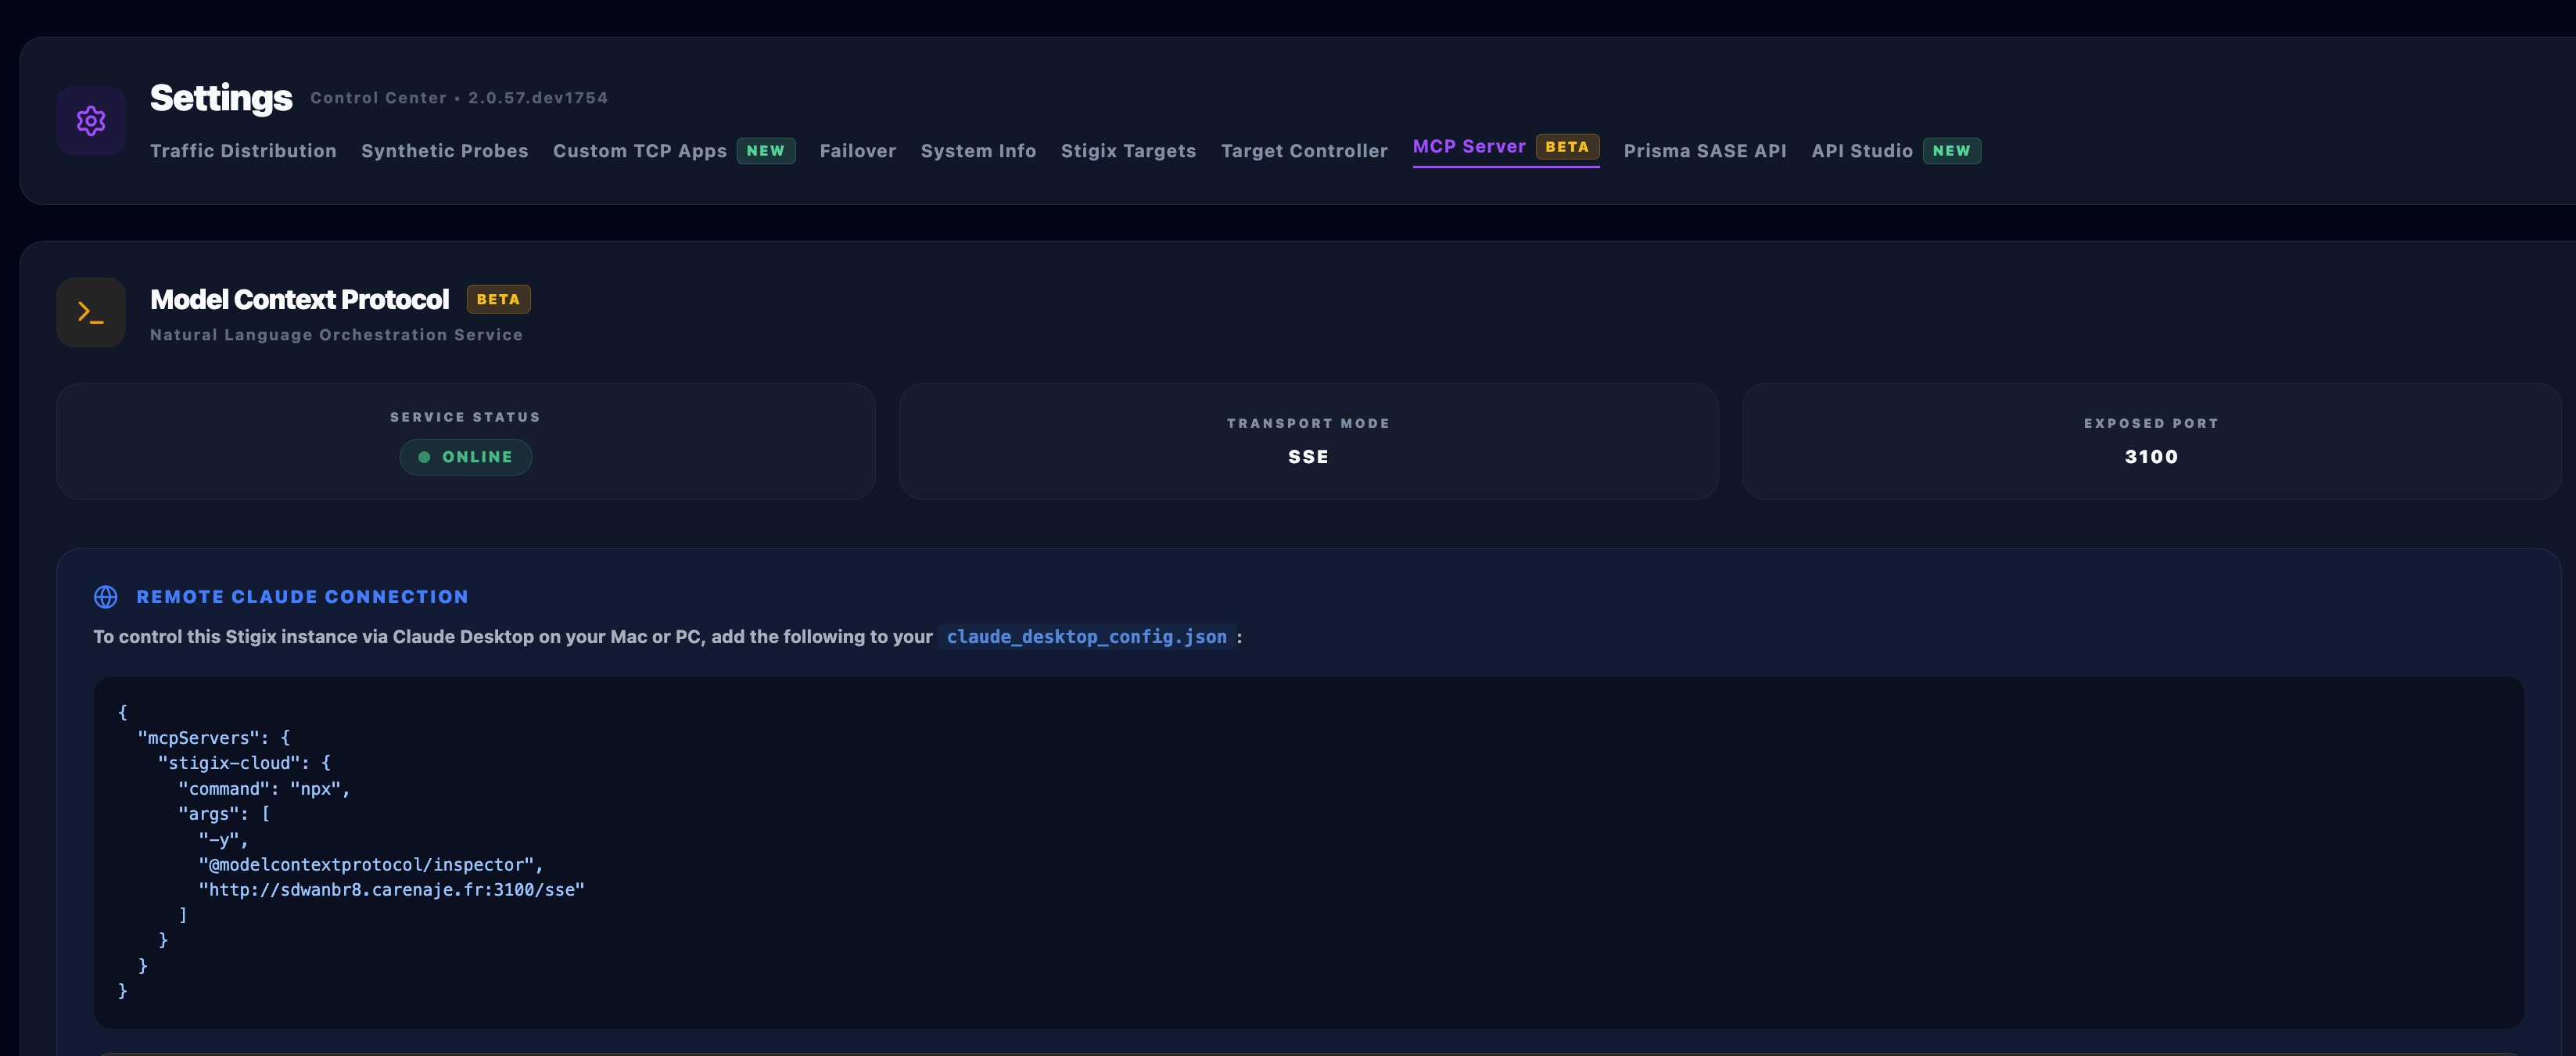Viewport: 2576px width, 1056px height.
Task: Click the NEW badge next to API Studio
Action: tap(1951, 151)
